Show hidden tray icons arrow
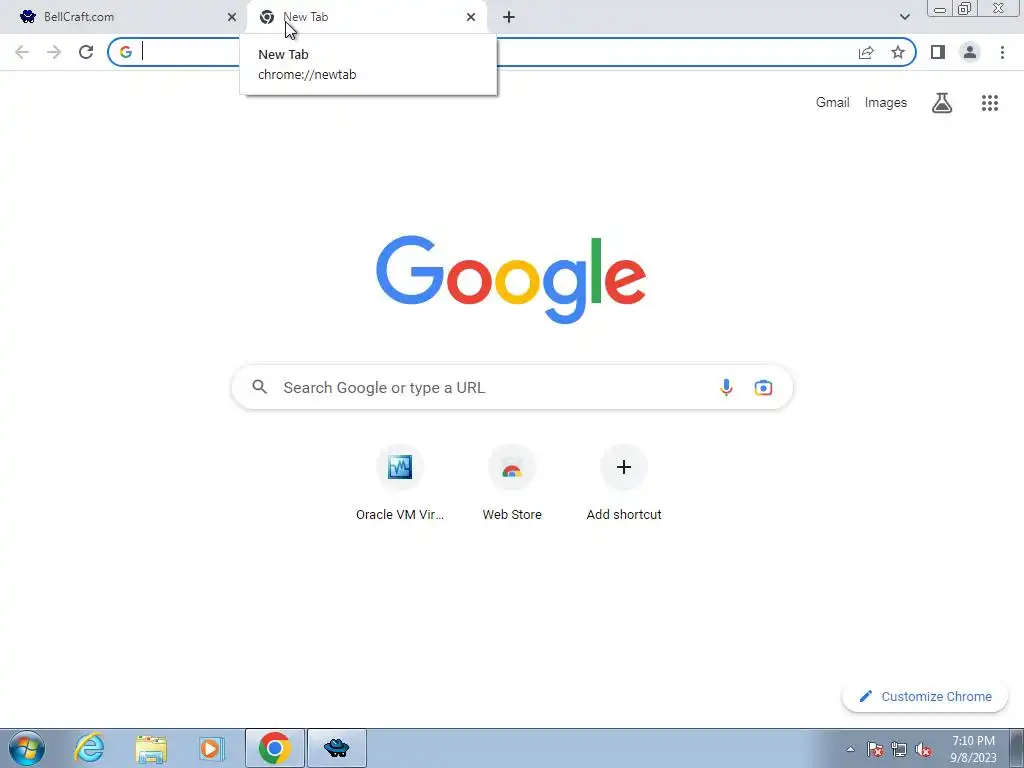This screenshot has width=1024, height=768. click(x=850, y=749)
